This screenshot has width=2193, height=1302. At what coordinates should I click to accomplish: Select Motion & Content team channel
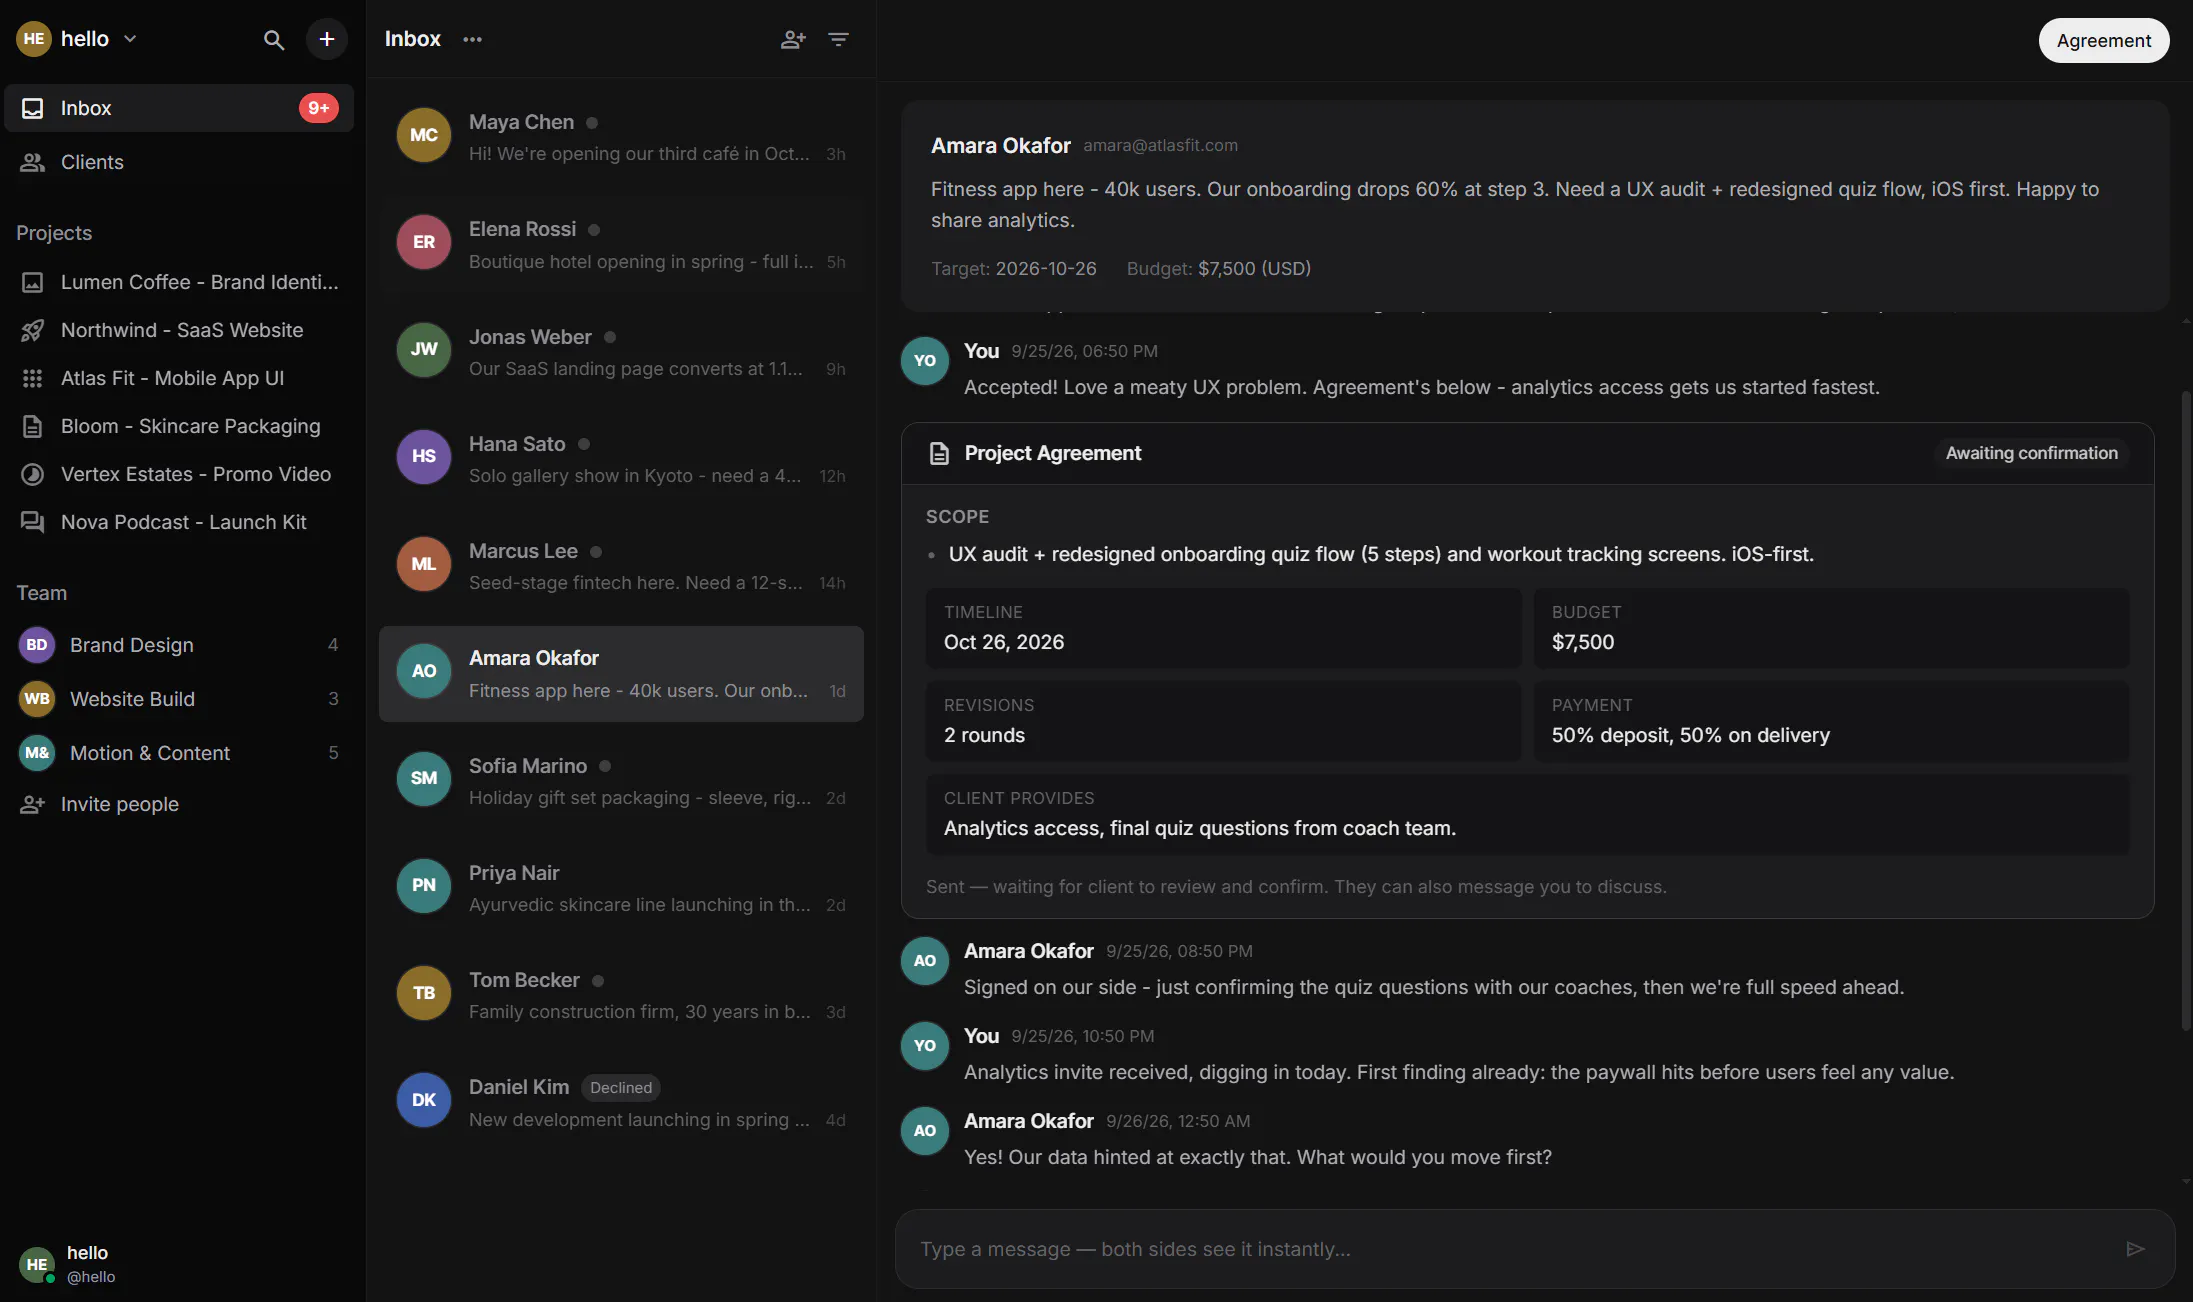point(179,753)
